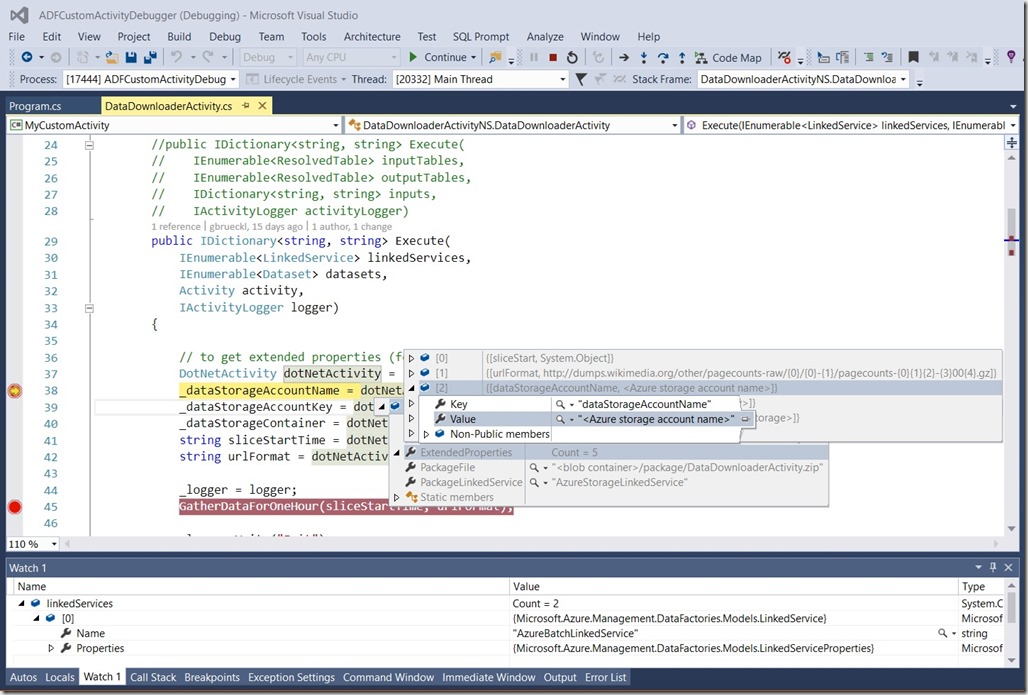The height and width of the screenshot is (695, 1028).
Task: Click Continue to resume debugging
Action: tap(443, 58)
